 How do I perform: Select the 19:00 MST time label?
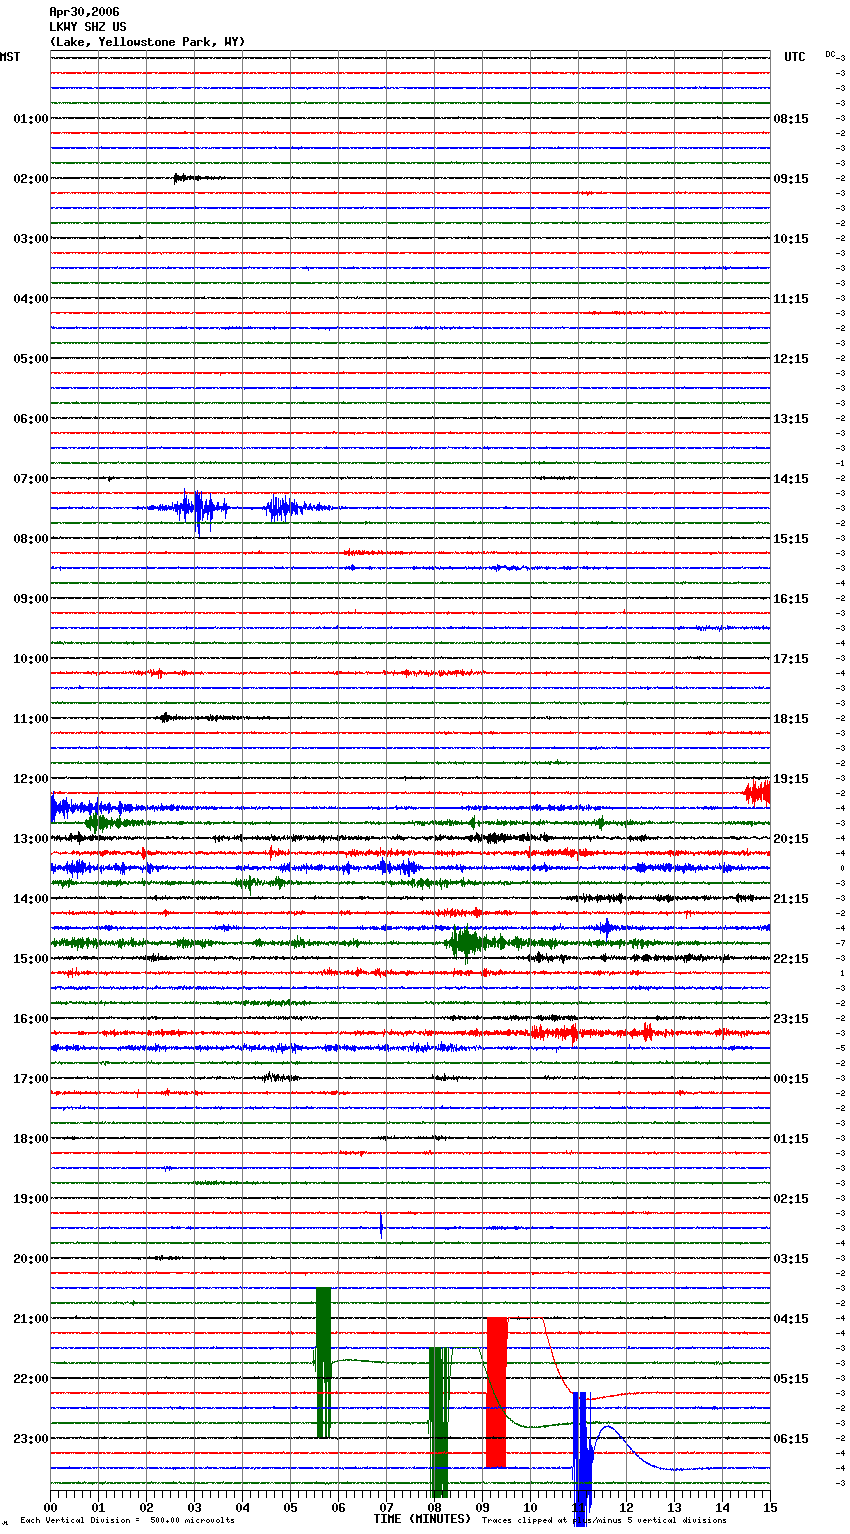click(x=31, y=1199)
